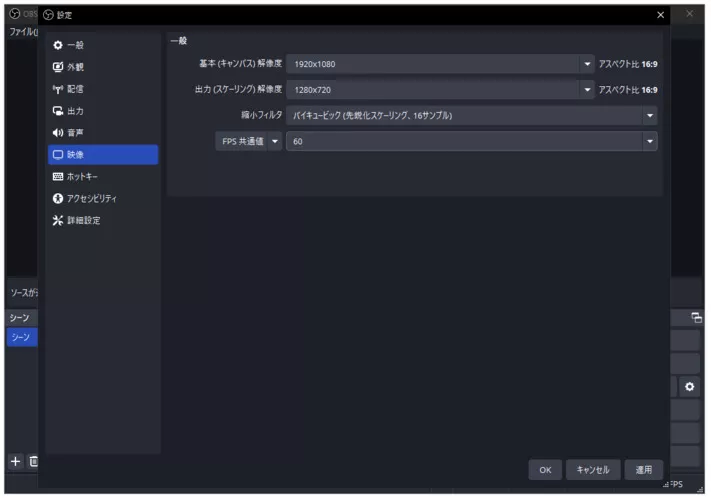This screenshot has width=711, height=500.
Task: Click the accessibility person icon
Action: (58, 199)
